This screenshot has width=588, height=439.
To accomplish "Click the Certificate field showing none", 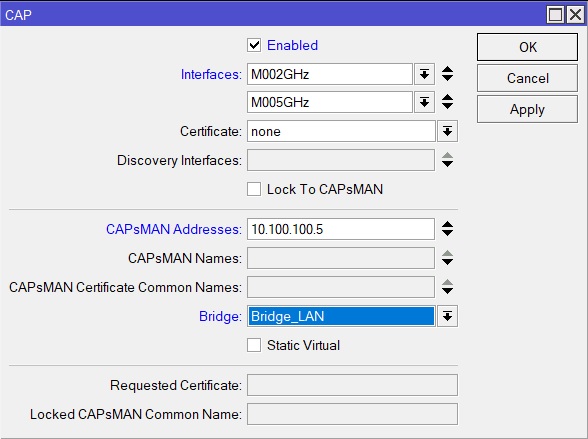I will click(341, 131).
